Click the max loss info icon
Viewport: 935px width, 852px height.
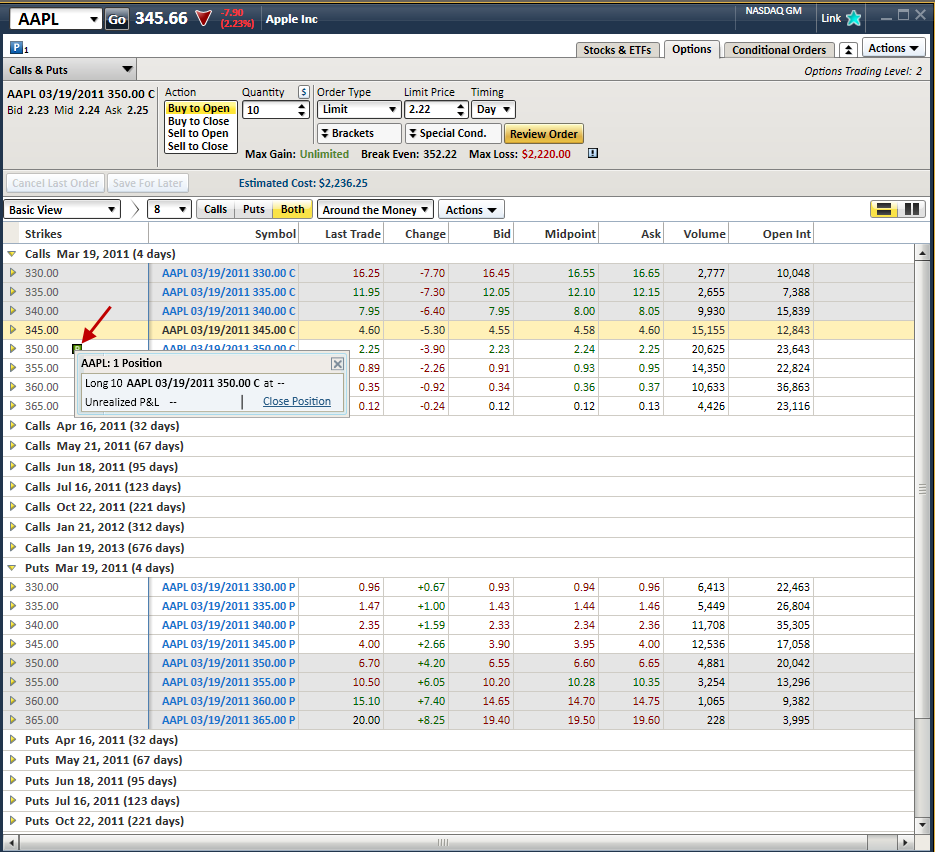point(593,154)
